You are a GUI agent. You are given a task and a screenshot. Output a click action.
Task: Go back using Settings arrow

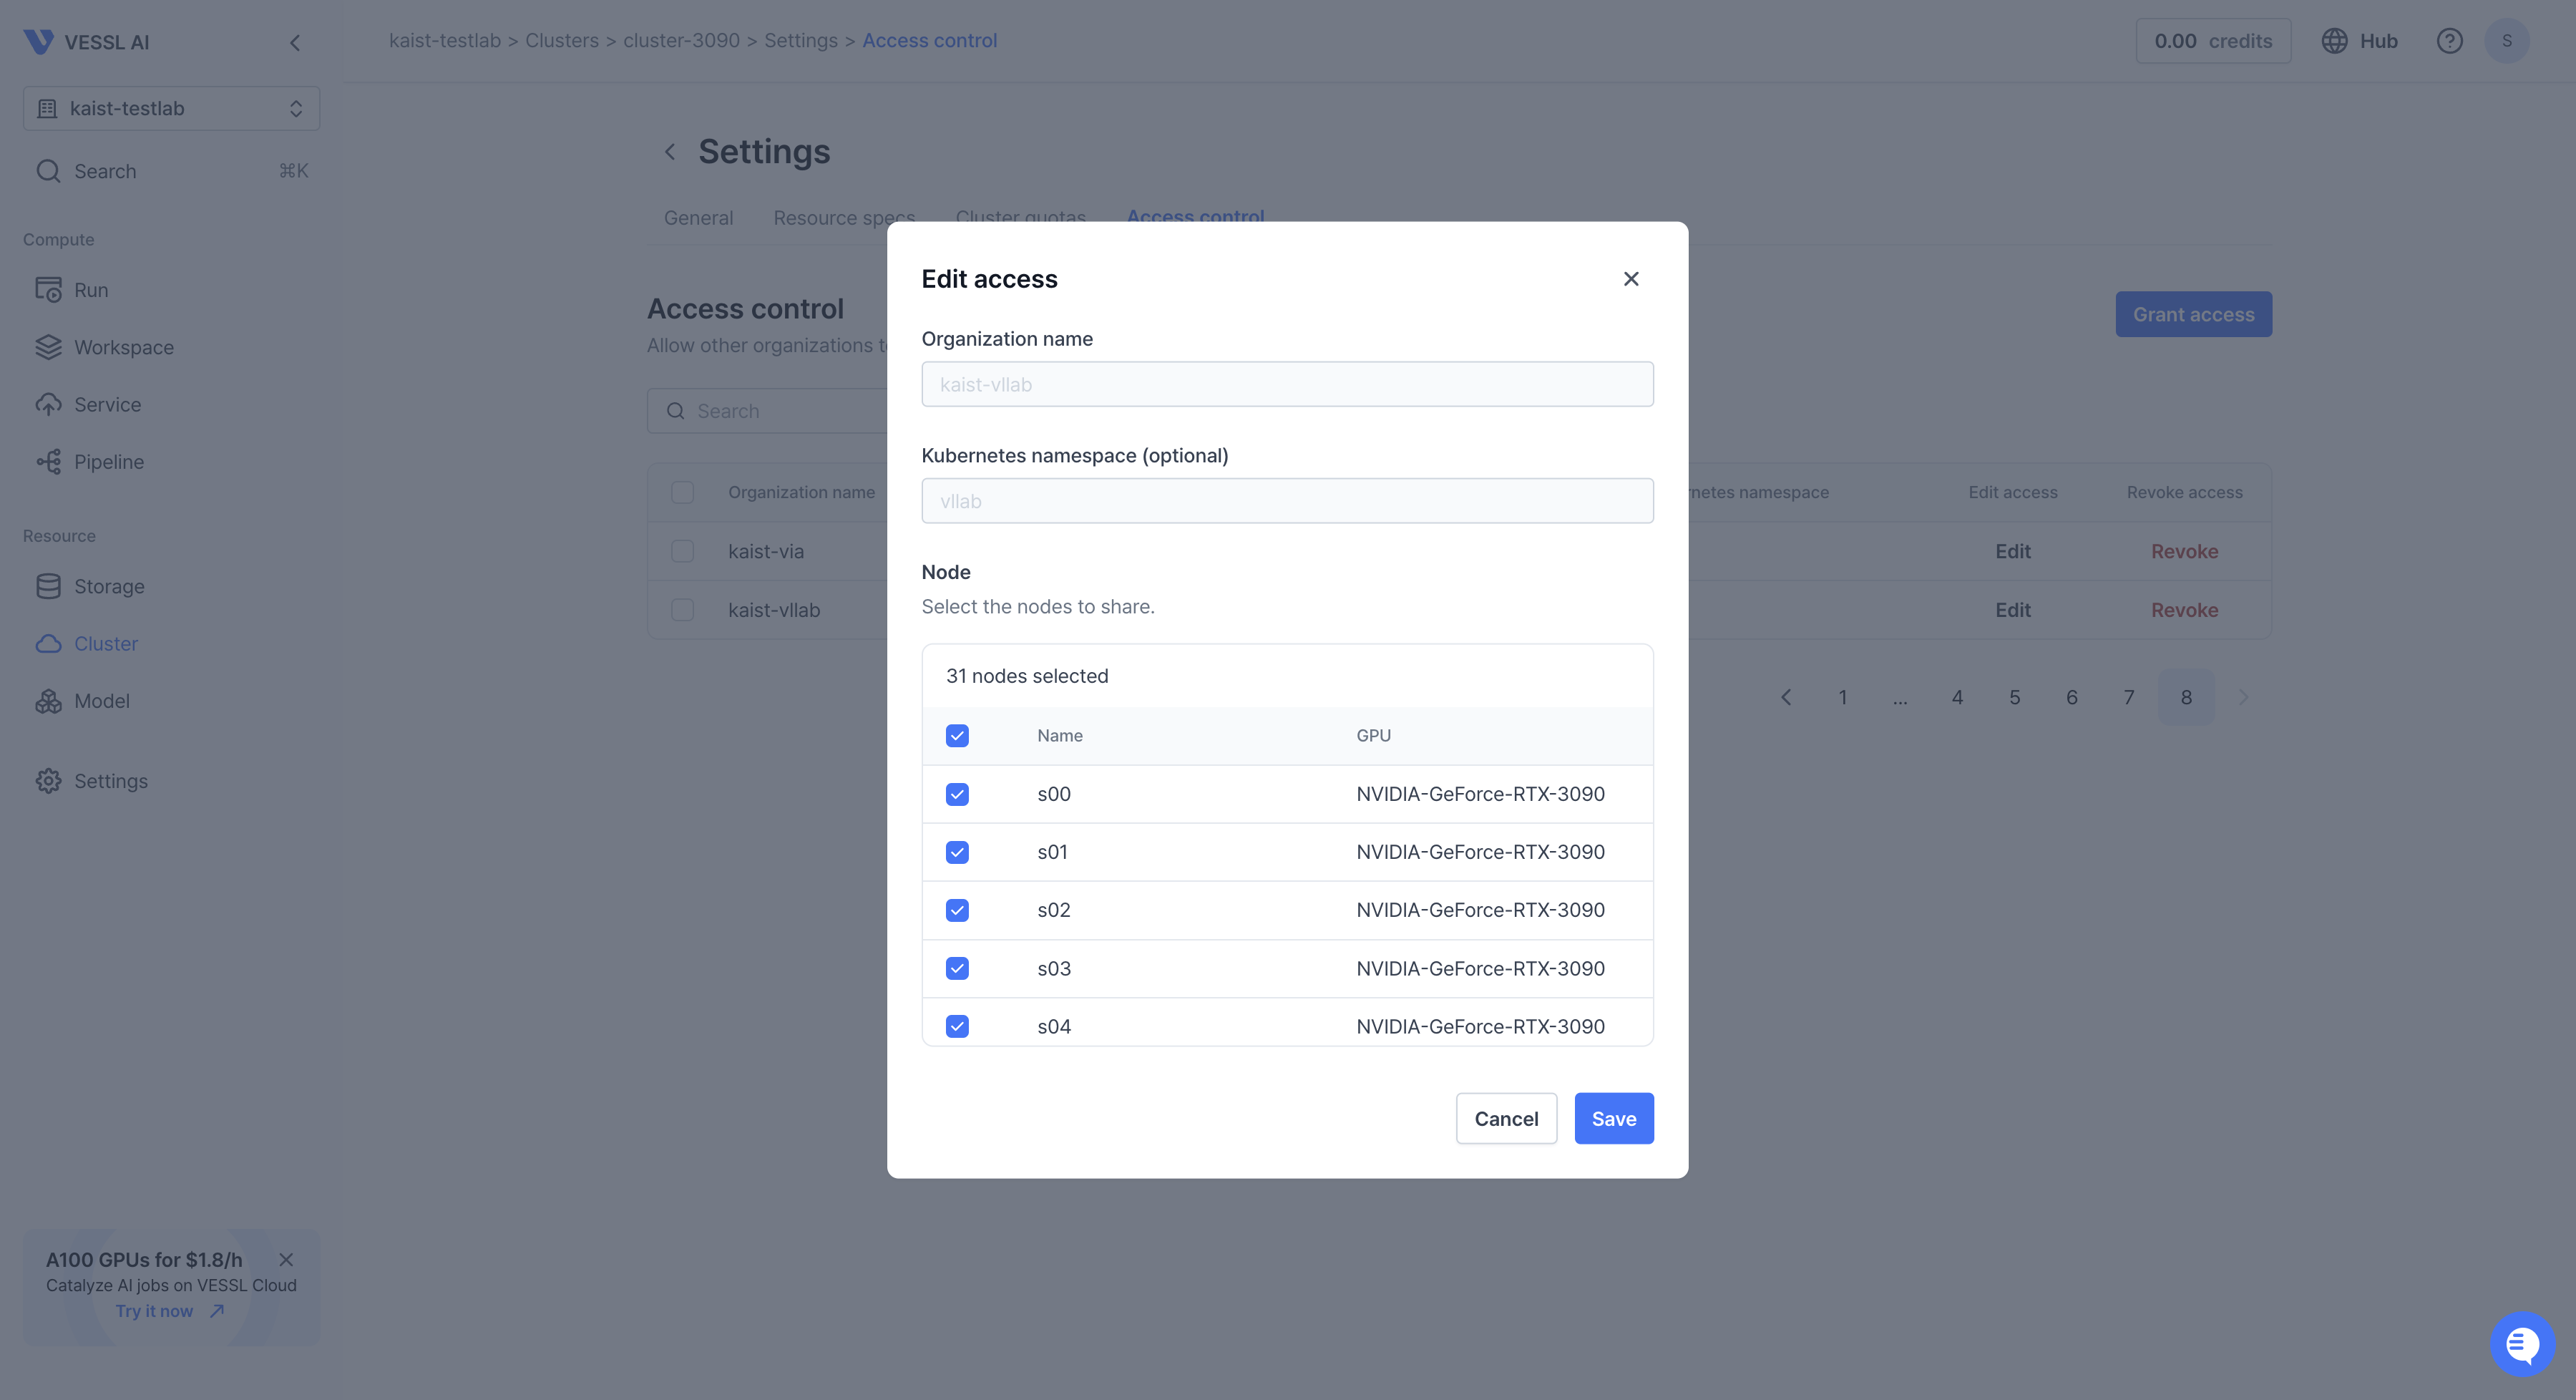(670, 152)
